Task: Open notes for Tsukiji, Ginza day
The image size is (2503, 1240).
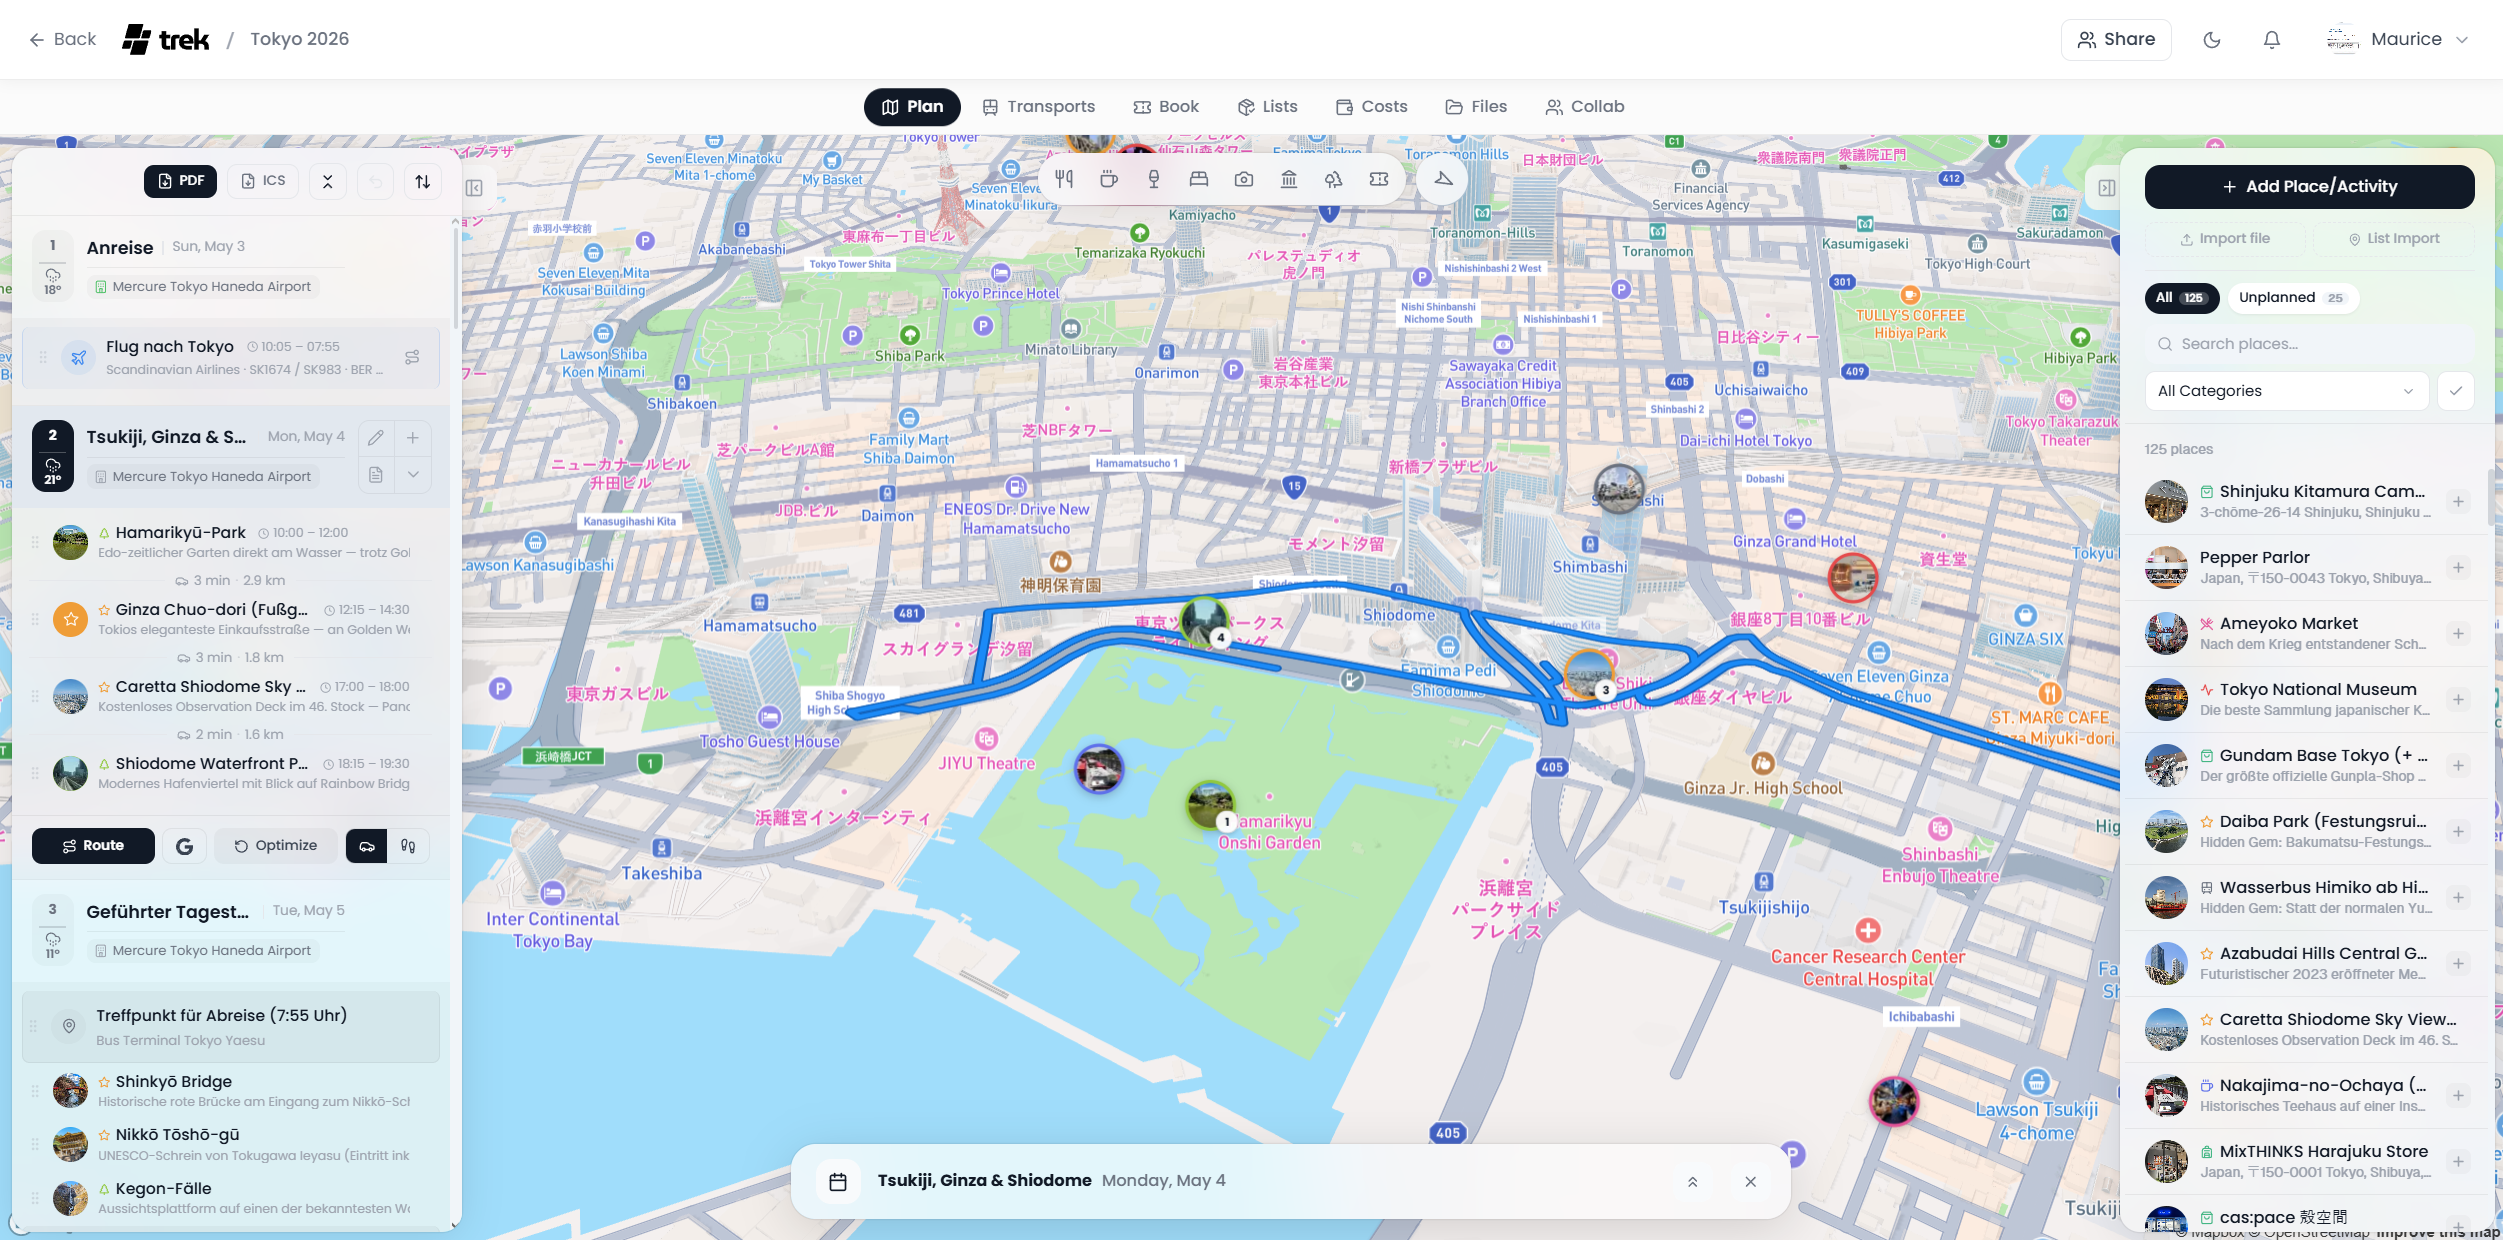Action: coord(376,474)
